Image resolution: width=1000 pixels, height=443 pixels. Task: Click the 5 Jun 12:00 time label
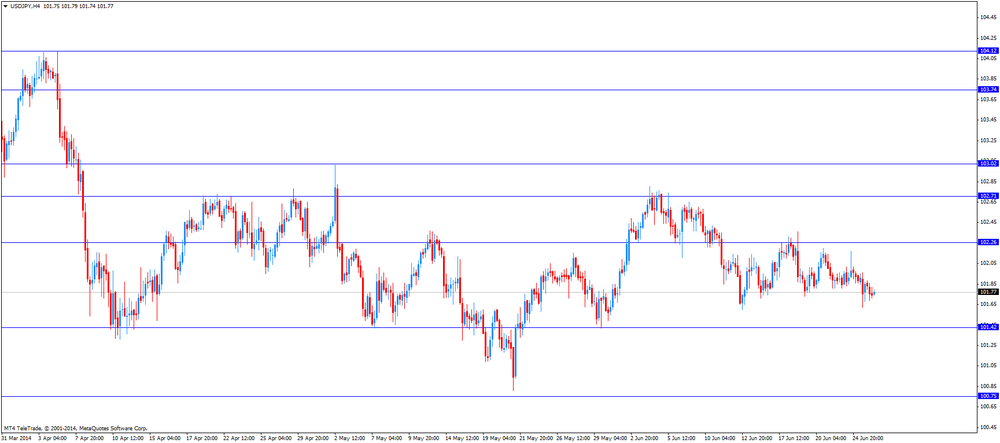(x=682, y=439)
